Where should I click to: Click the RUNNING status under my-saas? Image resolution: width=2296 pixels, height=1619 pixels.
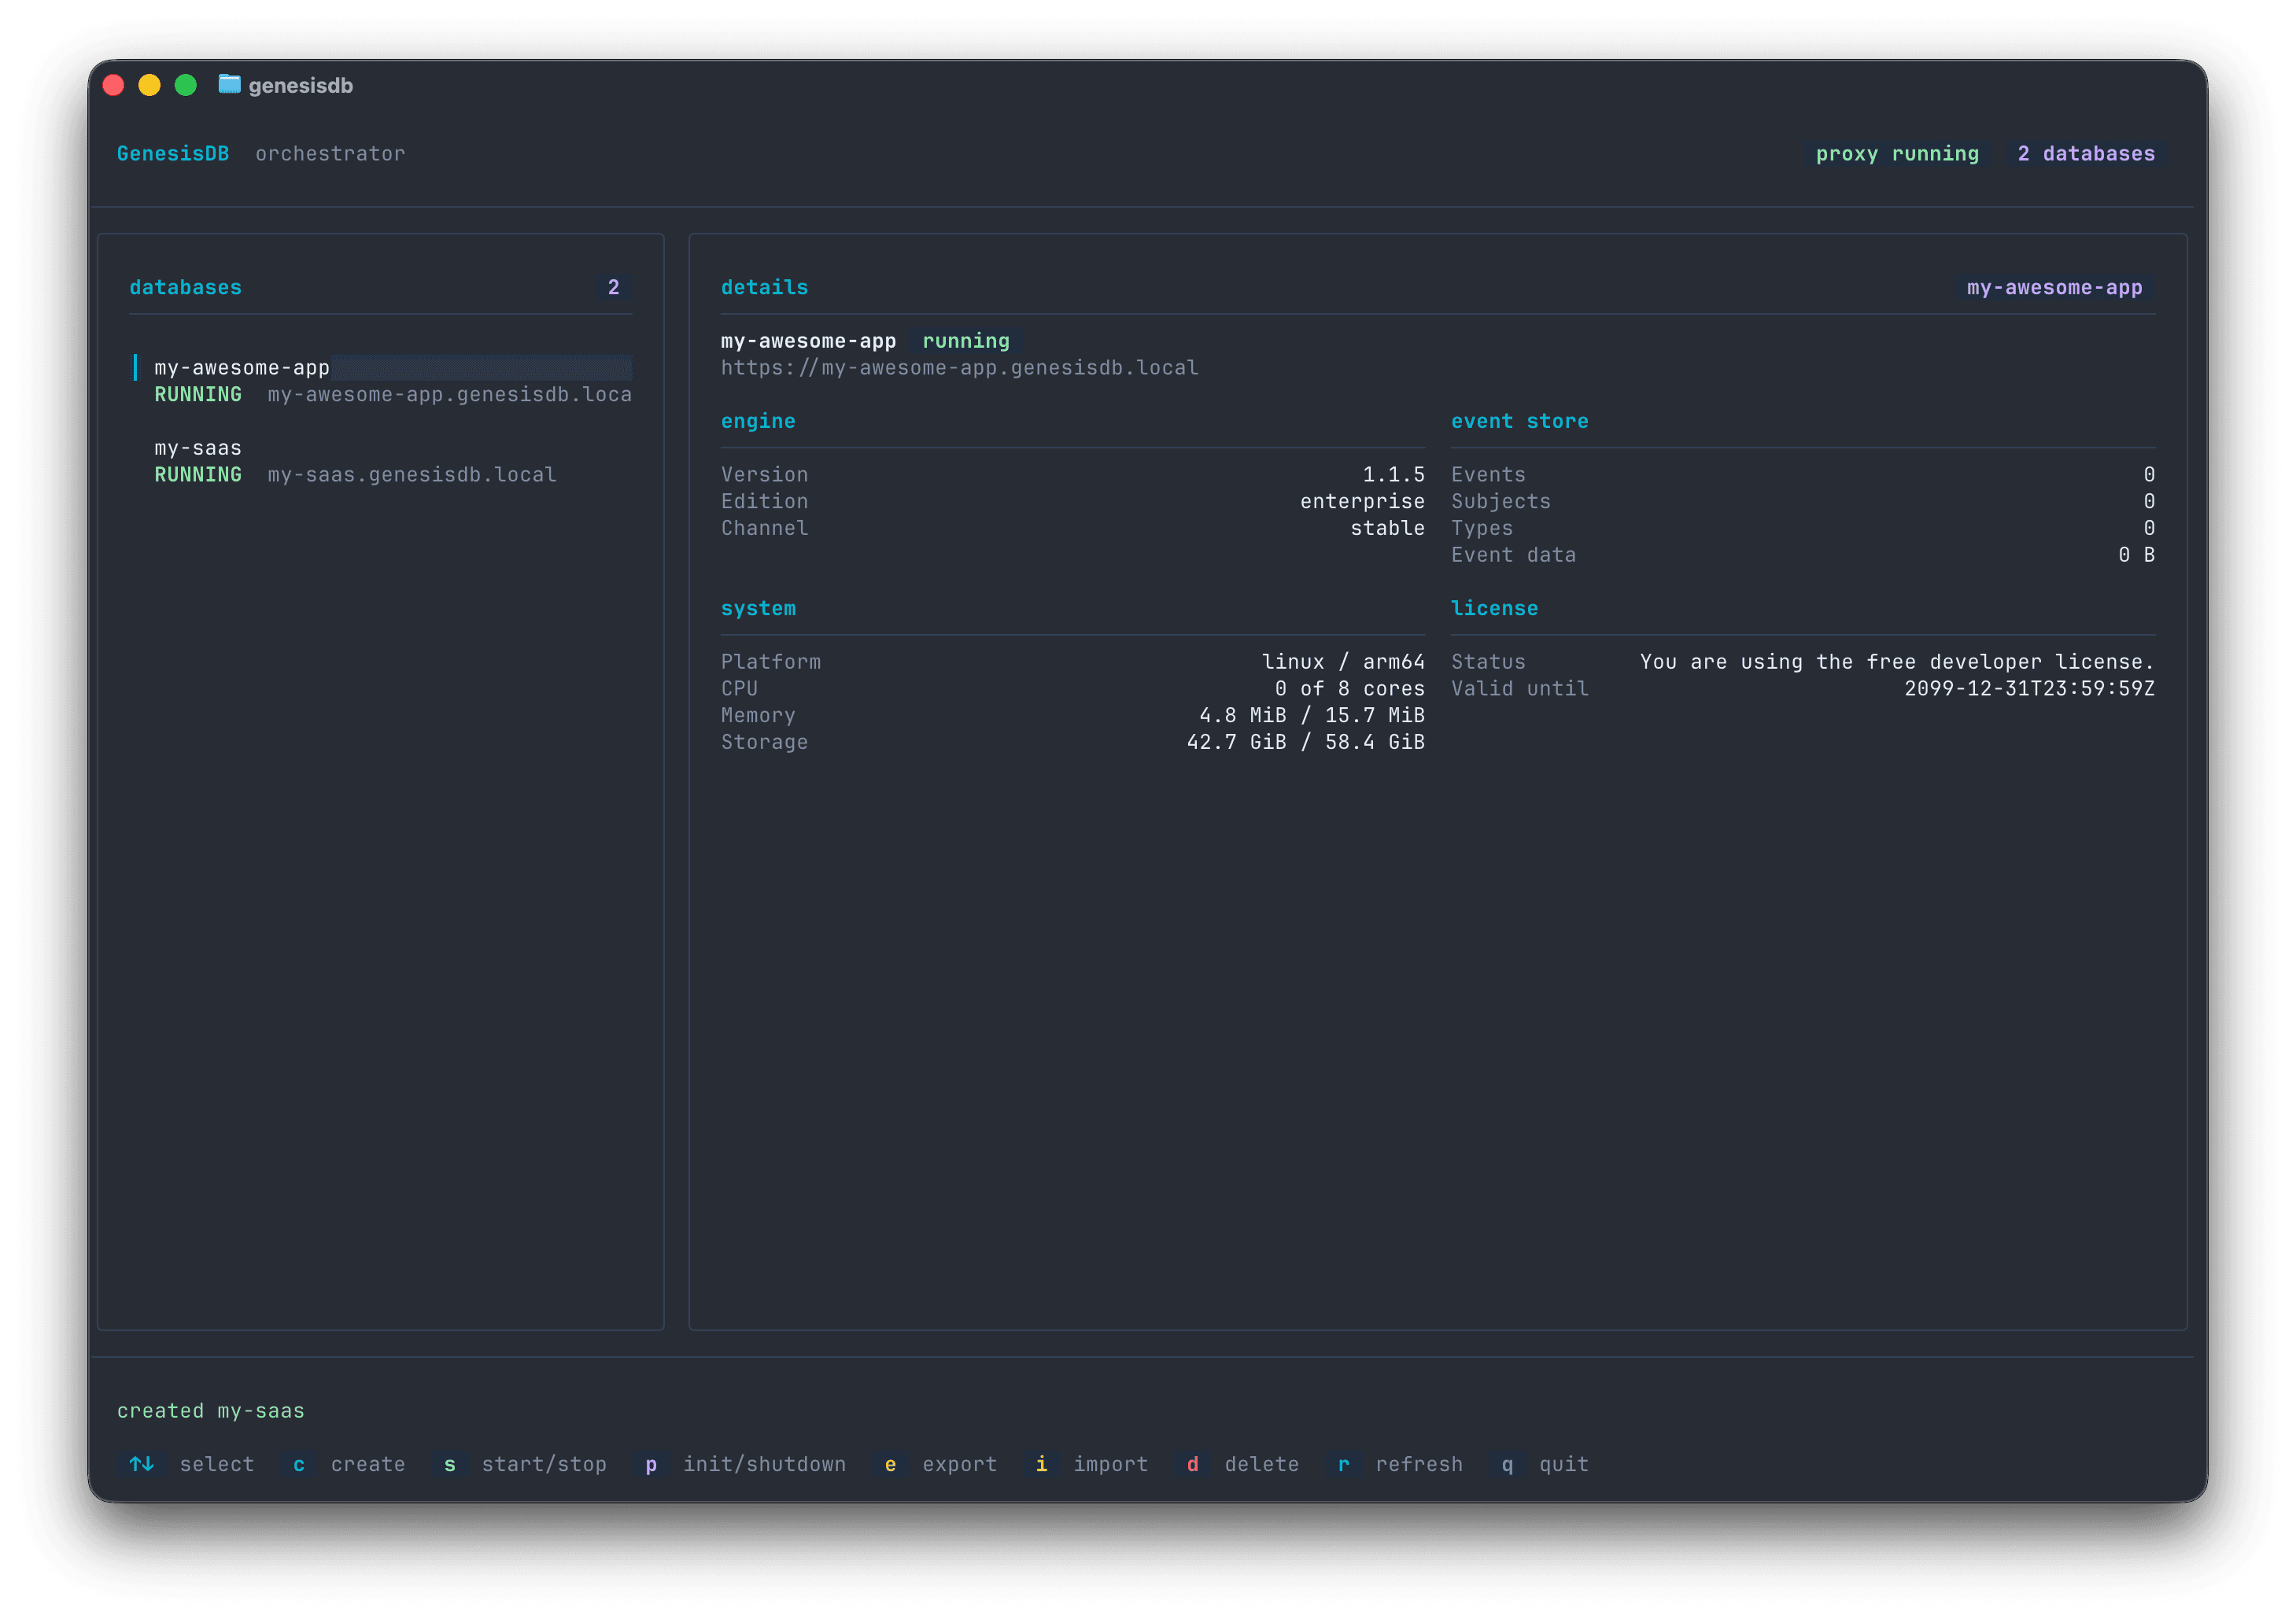point(198,475)
